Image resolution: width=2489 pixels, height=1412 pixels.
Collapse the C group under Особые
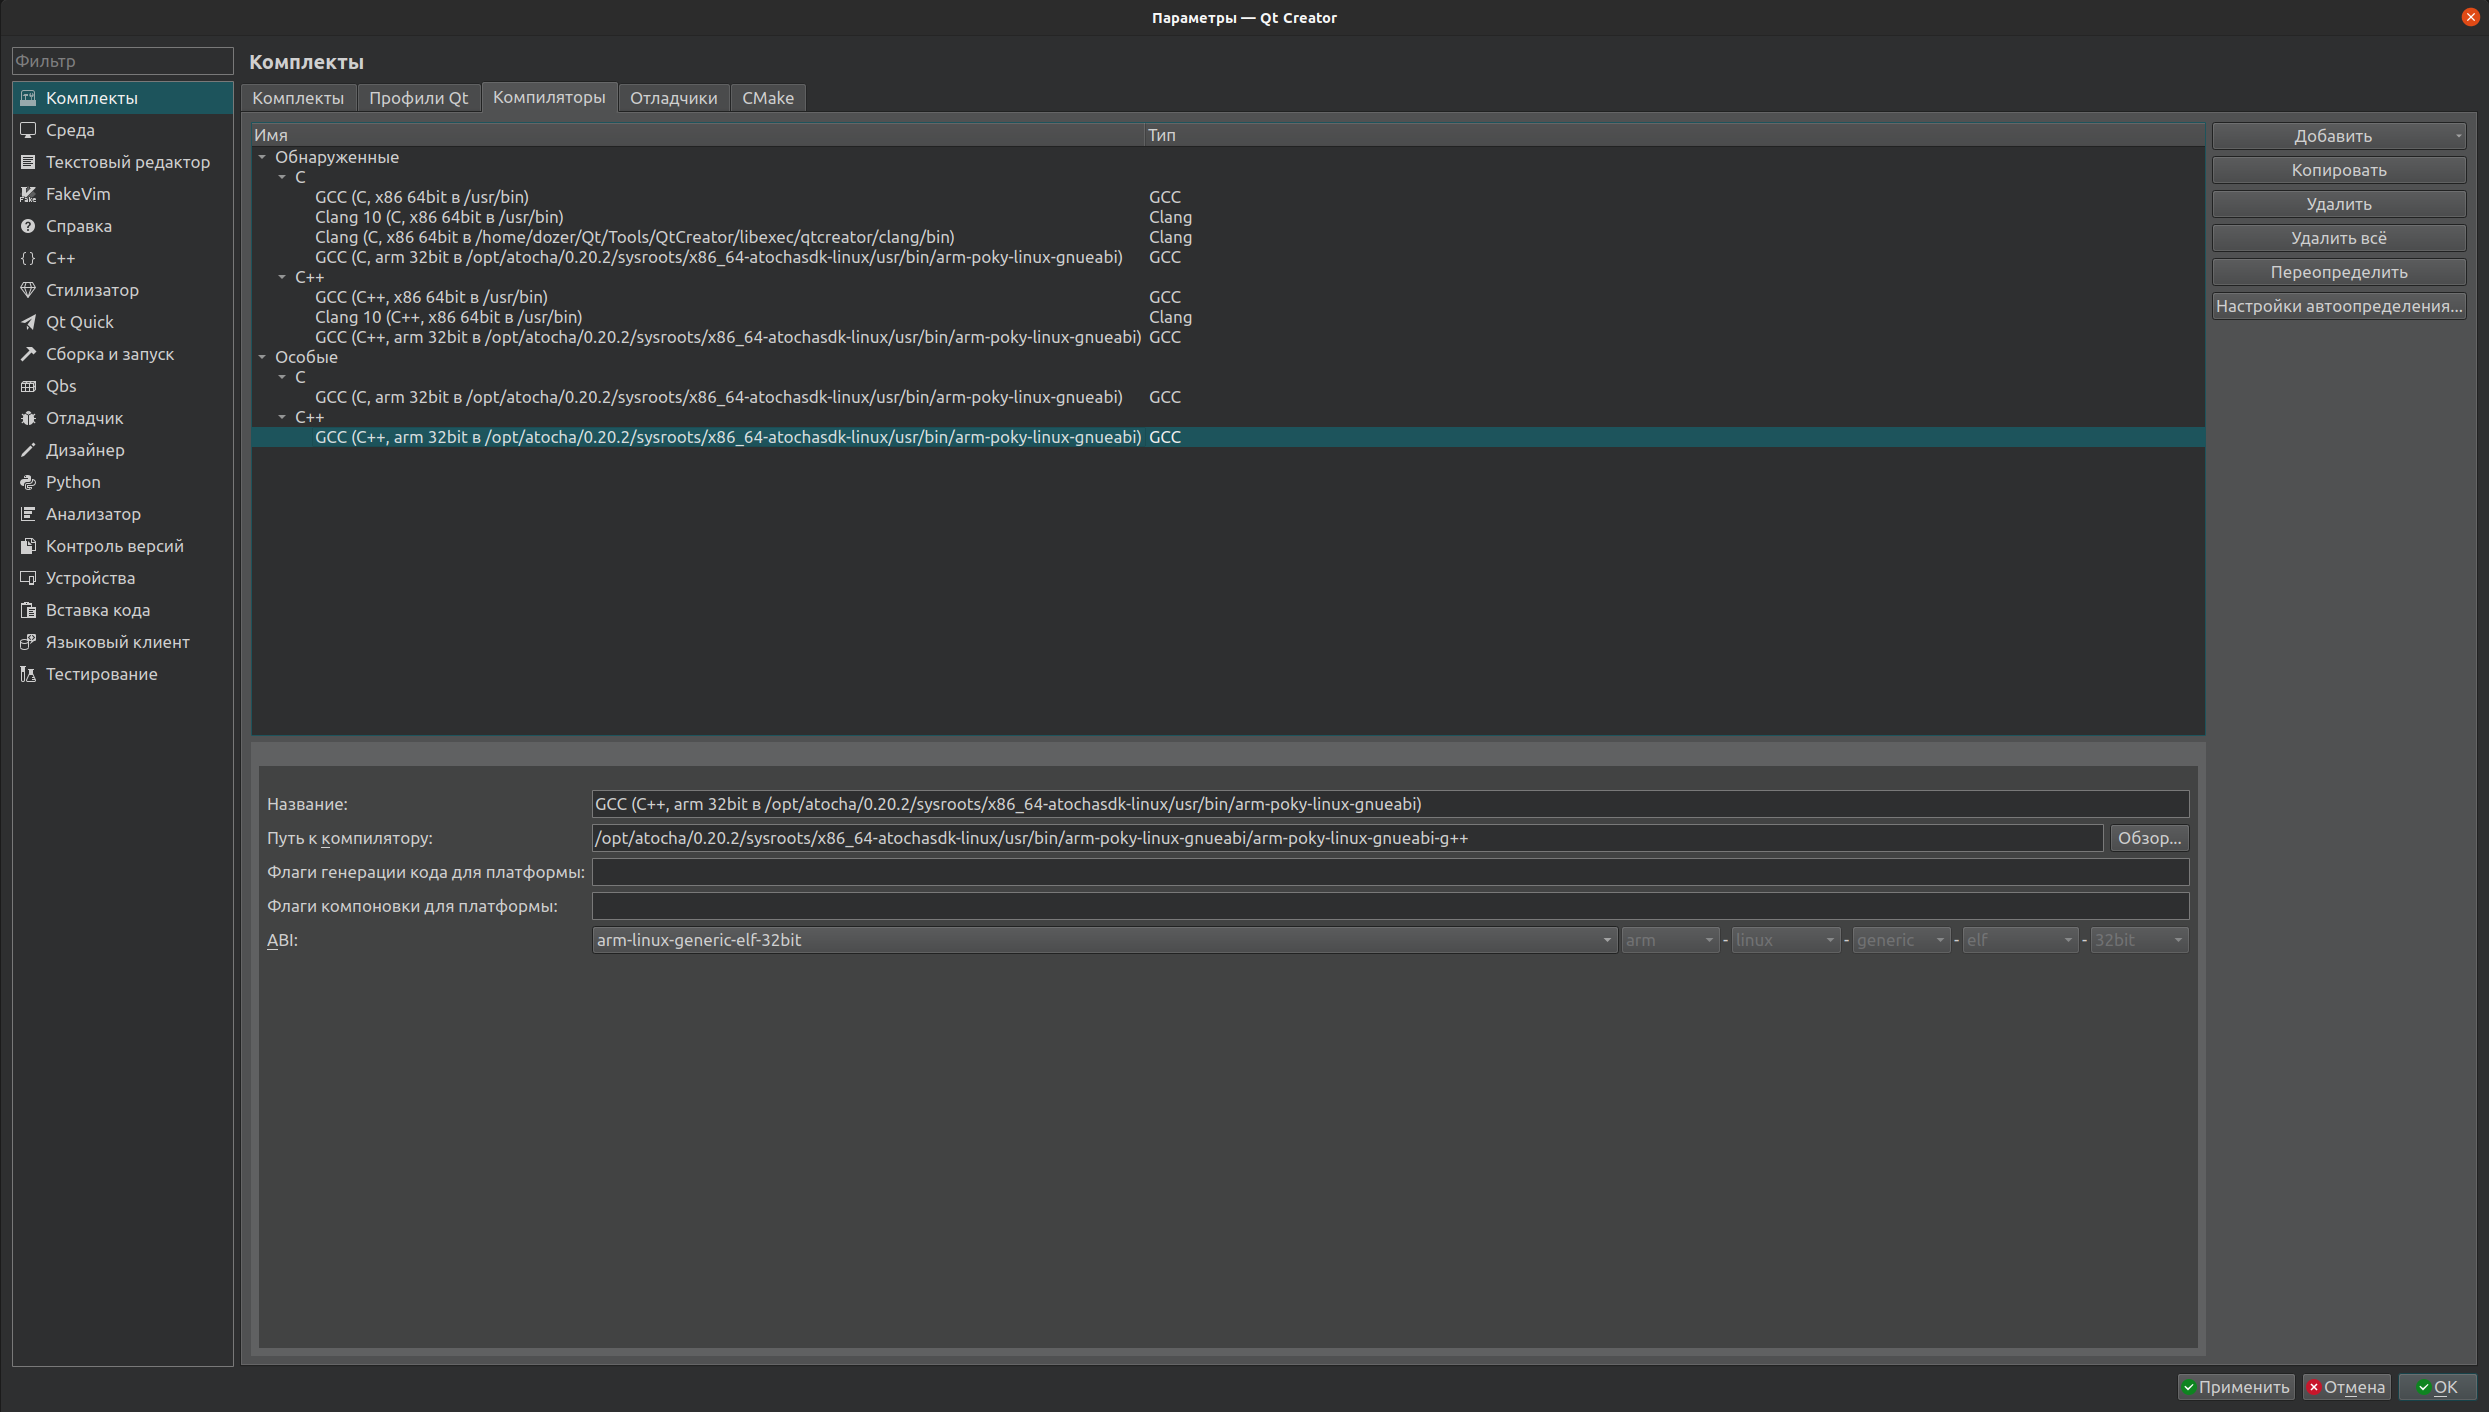[282, 377]
